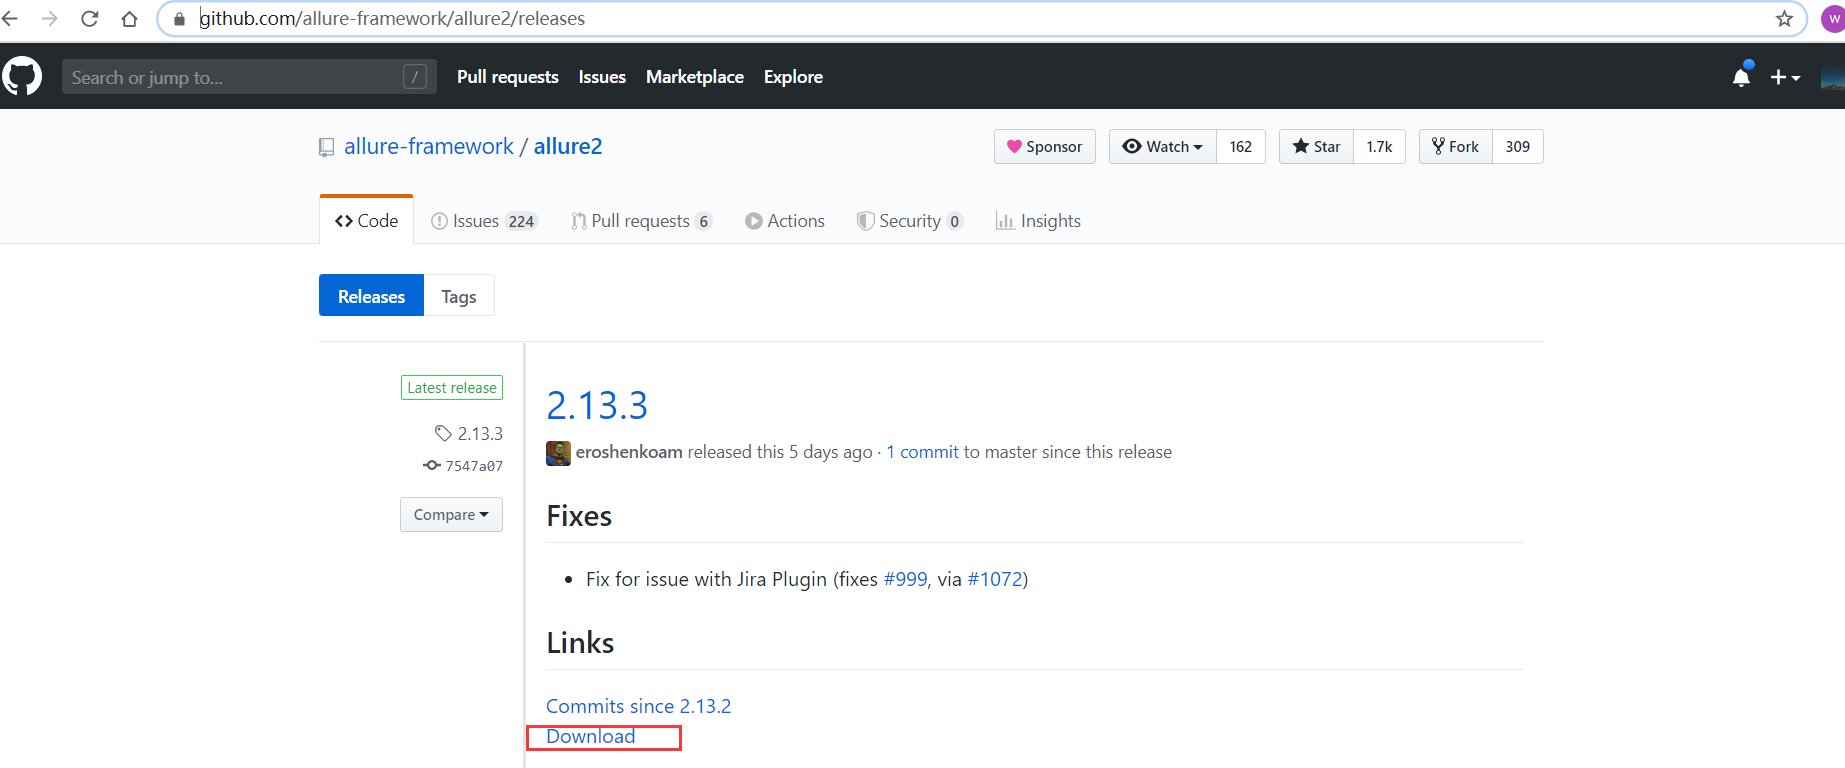
Task: Open the 2.13.3 tag link
Action: click(469, 433)
